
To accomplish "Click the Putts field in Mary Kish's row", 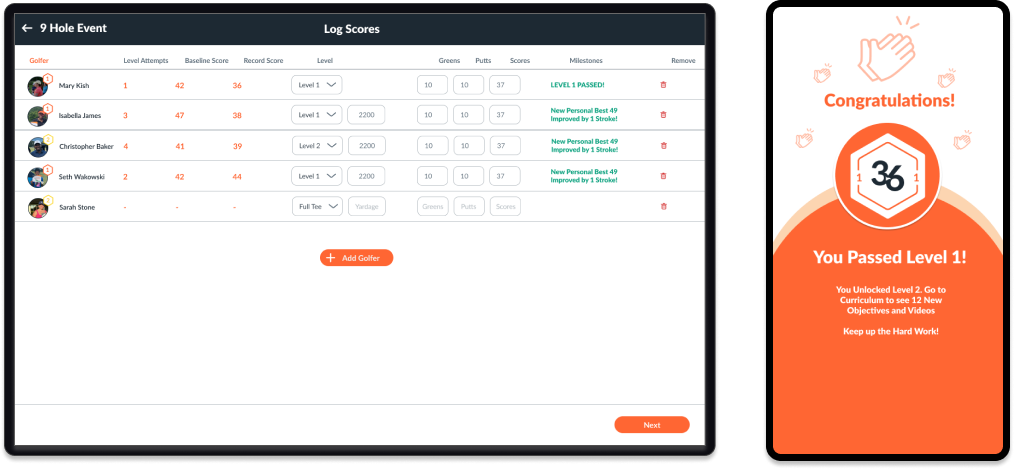I will (469, 85).
